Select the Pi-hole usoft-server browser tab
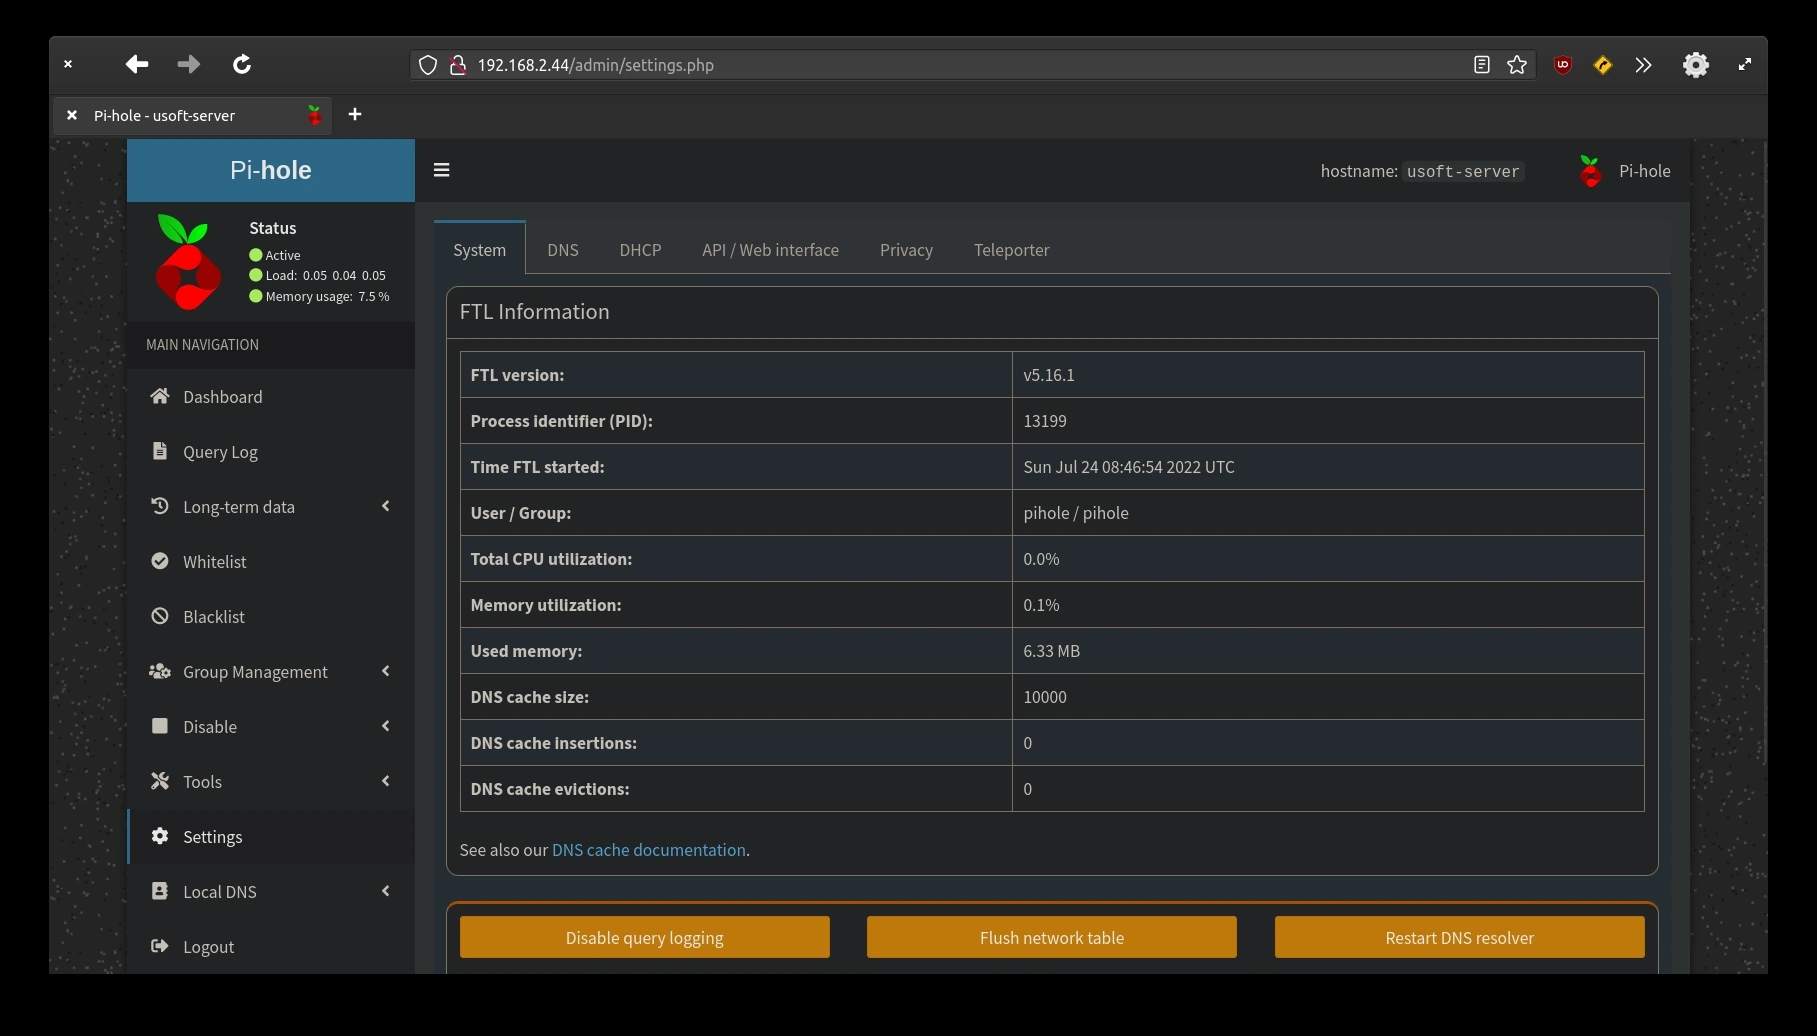The width and height of the screenshot is (1817, 1036). click(x=194, y=115)
